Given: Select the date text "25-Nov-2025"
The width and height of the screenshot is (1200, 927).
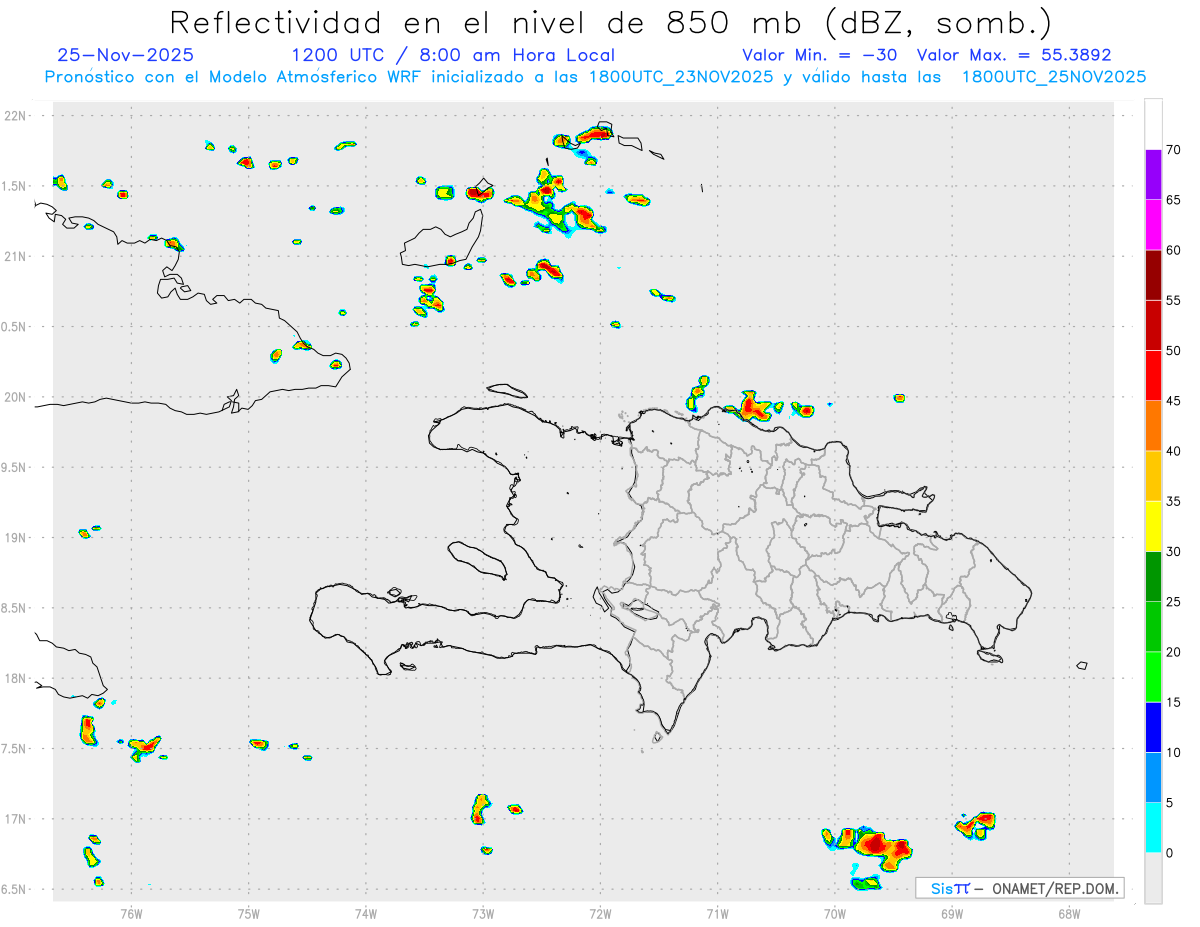Looking at the screenshot, I should pos(126,55).
